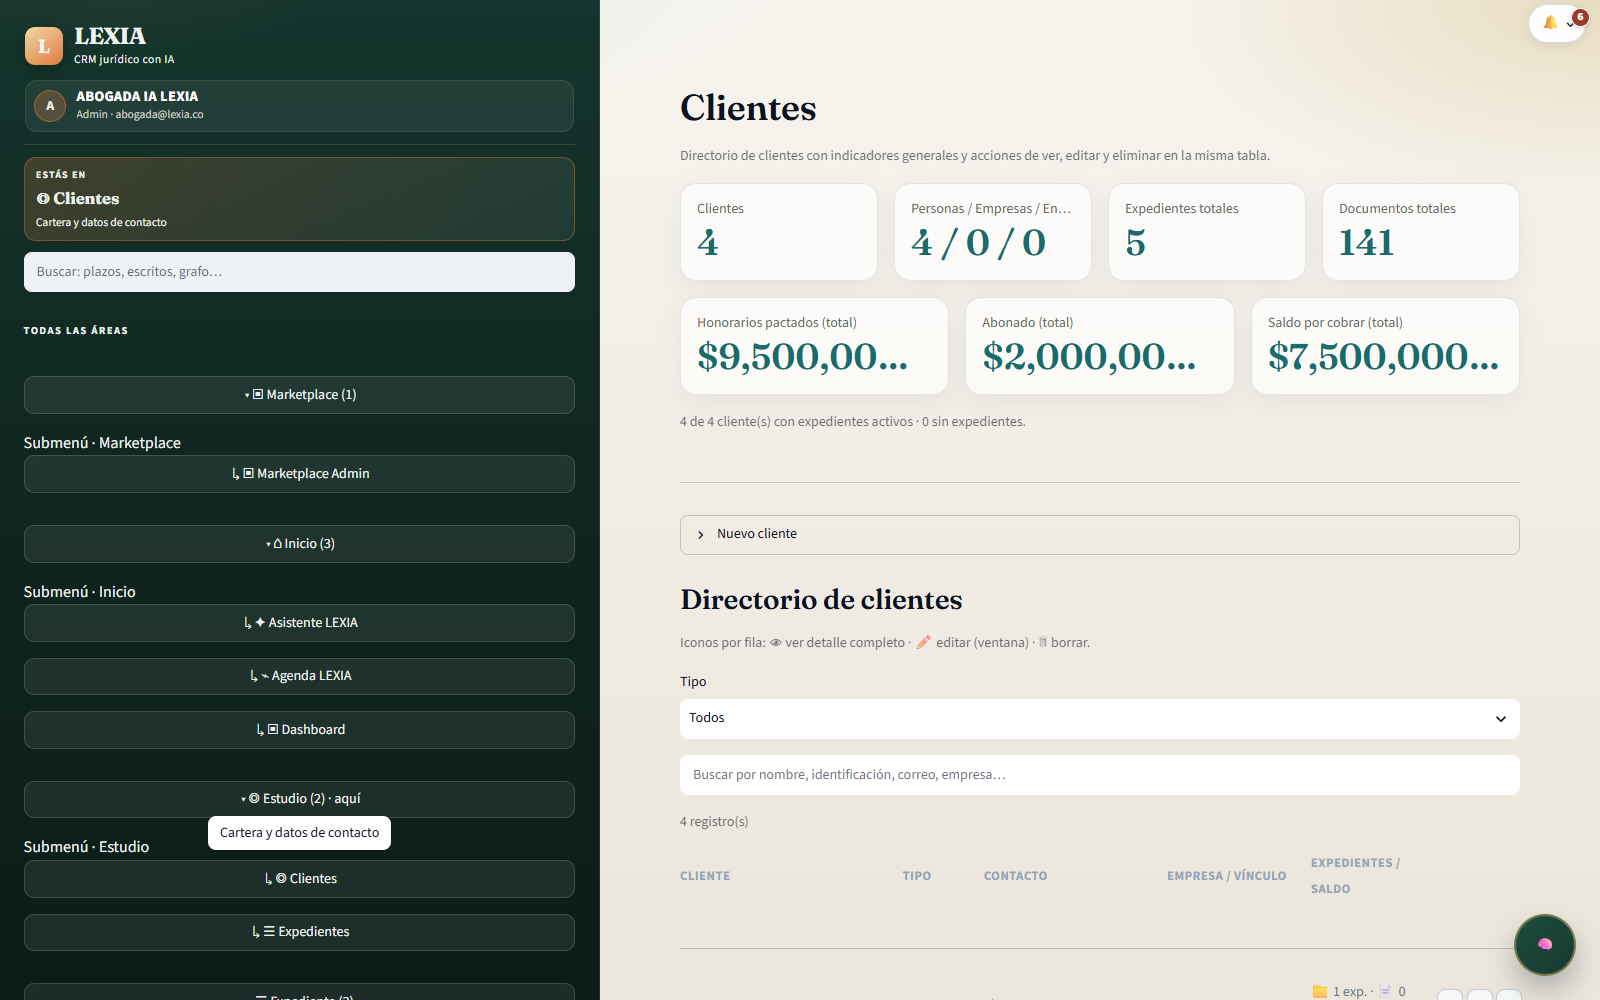Click the notification count badge '6'
Screen dimensions: 1600x1000
pos(1580,17)
